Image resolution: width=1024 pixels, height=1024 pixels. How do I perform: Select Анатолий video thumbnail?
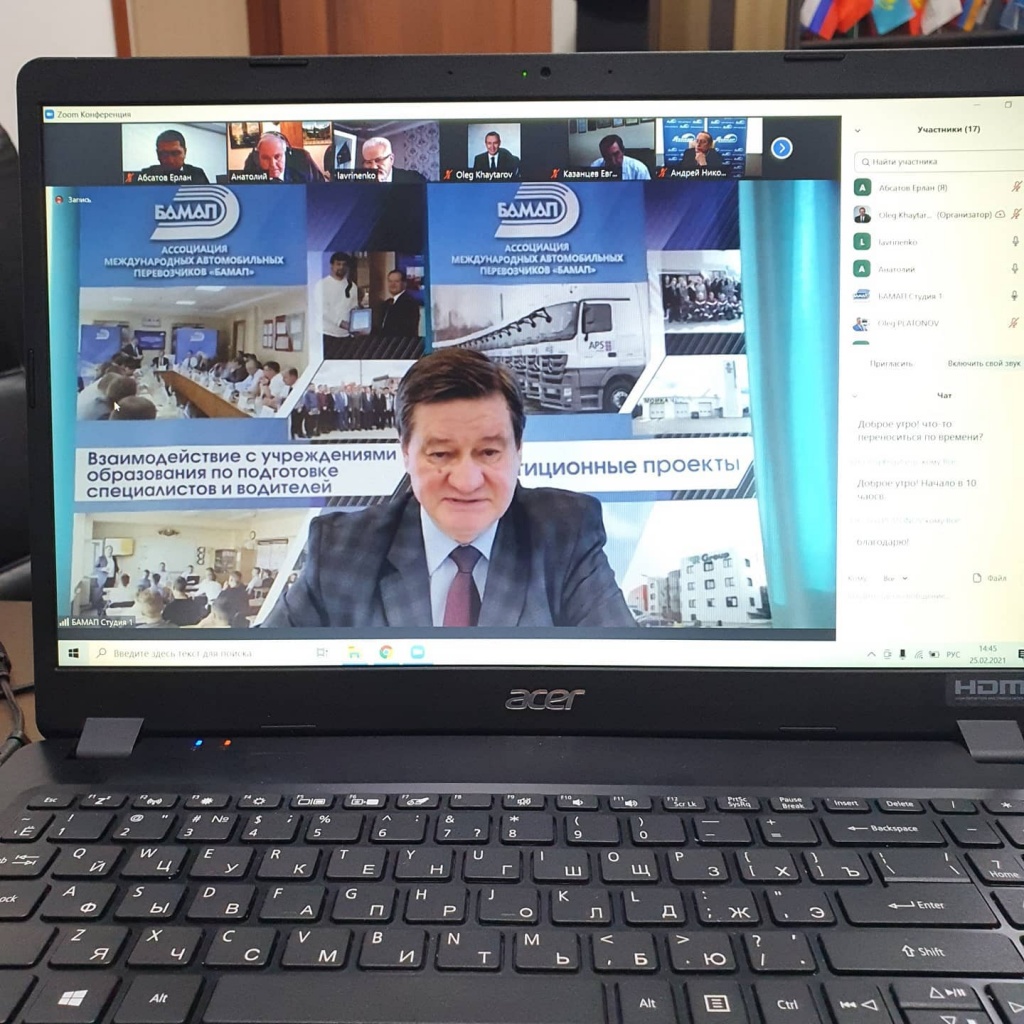[280, 152]
